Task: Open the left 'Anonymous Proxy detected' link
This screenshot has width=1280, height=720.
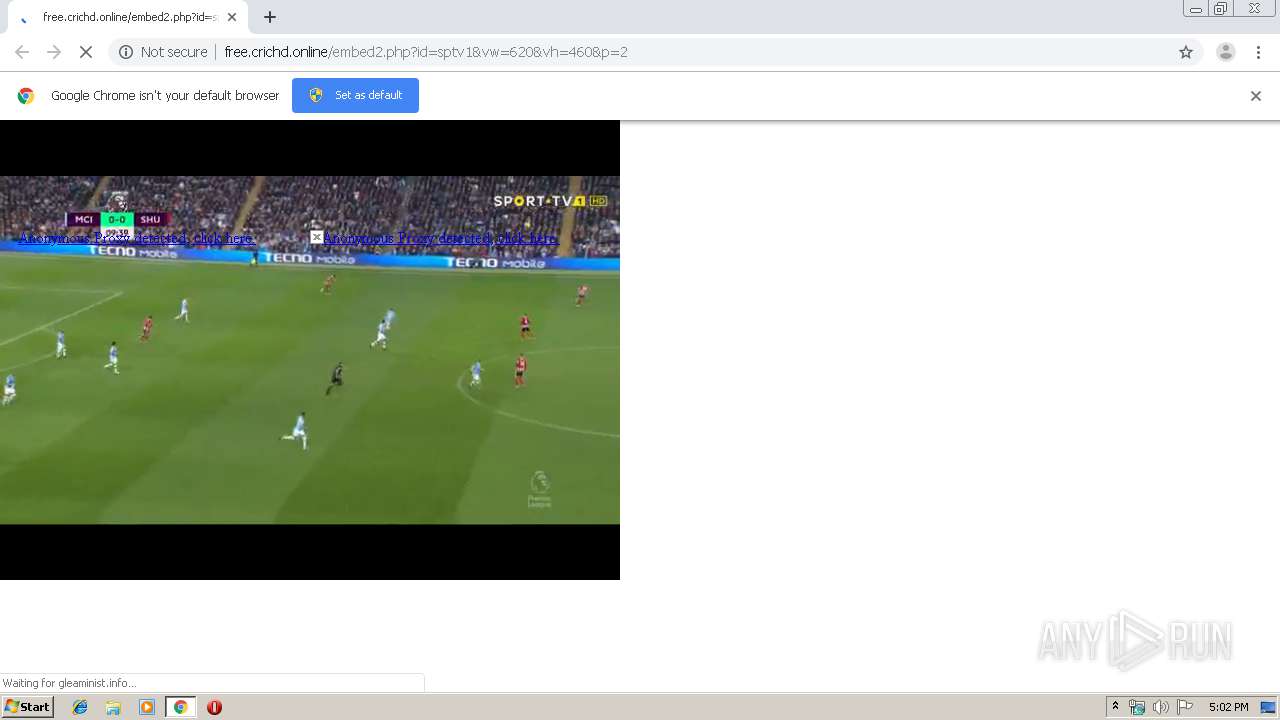Action: (x=137, y=238)
